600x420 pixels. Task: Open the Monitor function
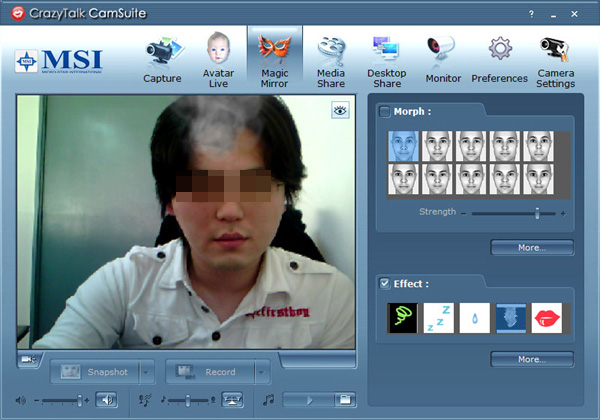pos(443,60)
